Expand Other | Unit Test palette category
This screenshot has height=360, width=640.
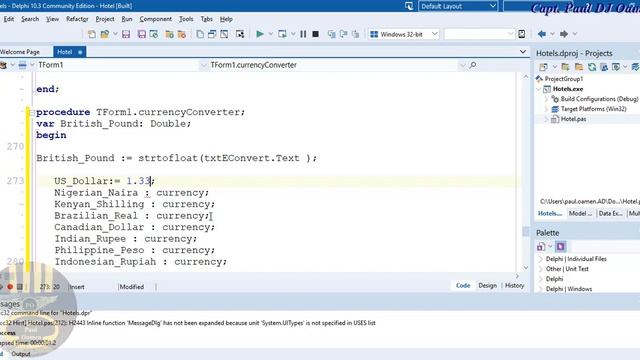click(540, 269)
